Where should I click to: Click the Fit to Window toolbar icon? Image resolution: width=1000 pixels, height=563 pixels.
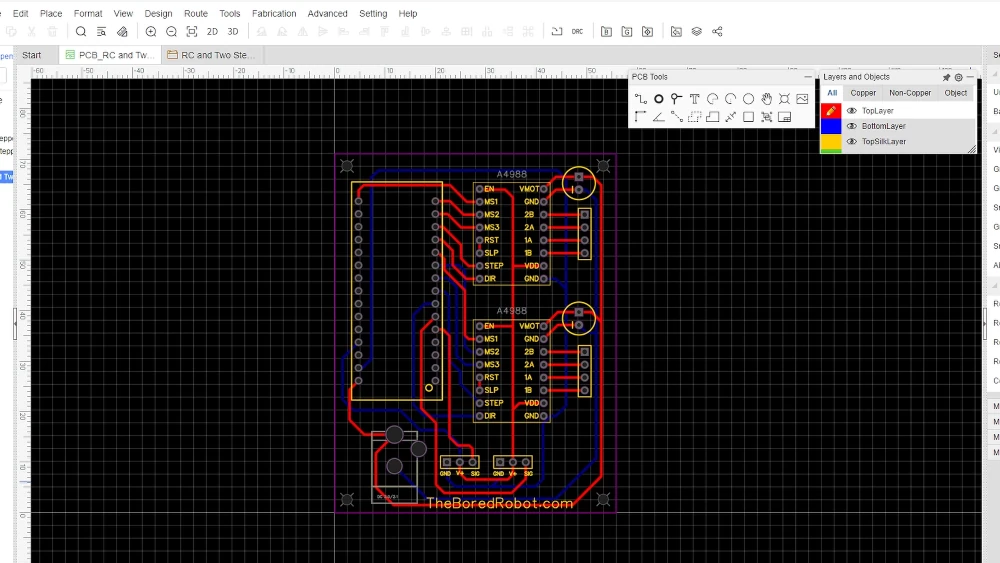pos(192,31)
